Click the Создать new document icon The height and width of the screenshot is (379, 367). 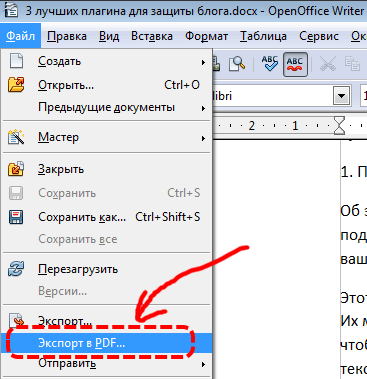click(16, 61)
